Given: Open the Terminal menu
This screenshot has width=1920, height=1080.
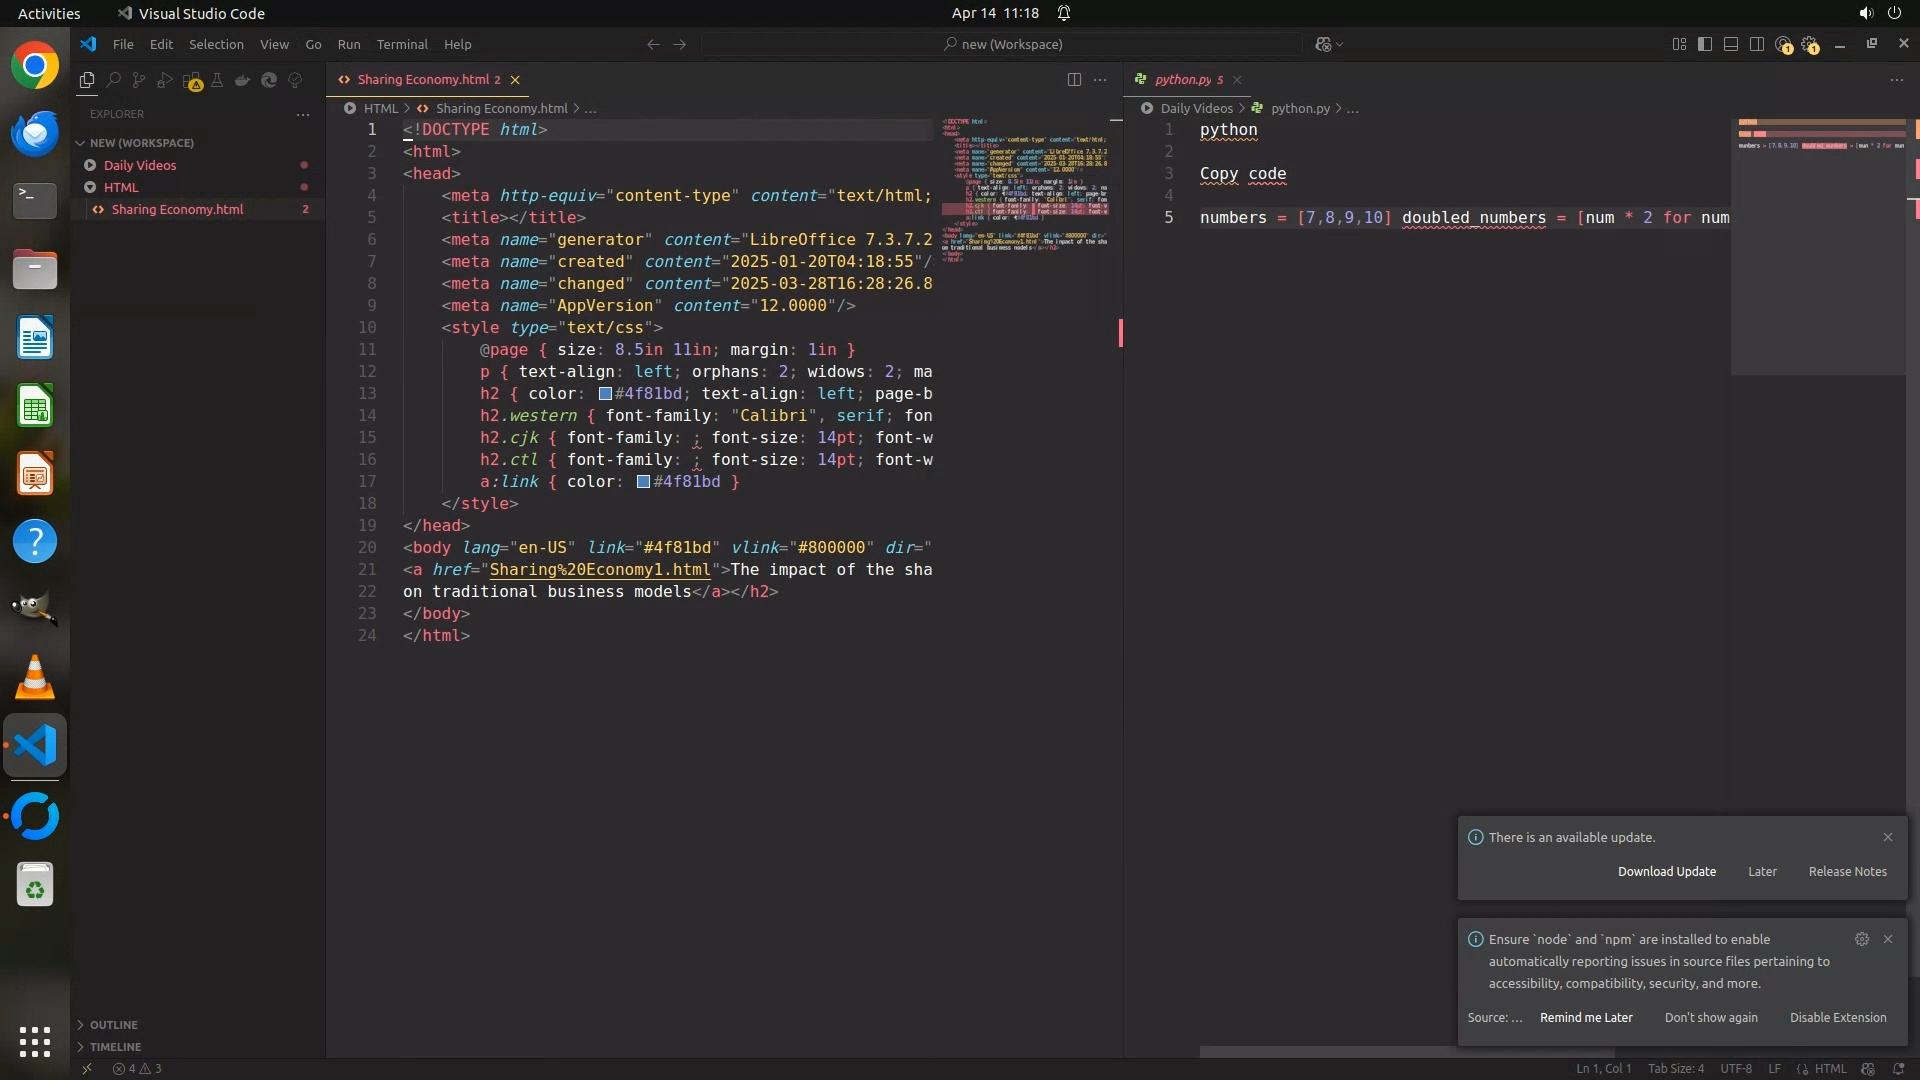Looking at the screenshot, I should tap(402, 44).
